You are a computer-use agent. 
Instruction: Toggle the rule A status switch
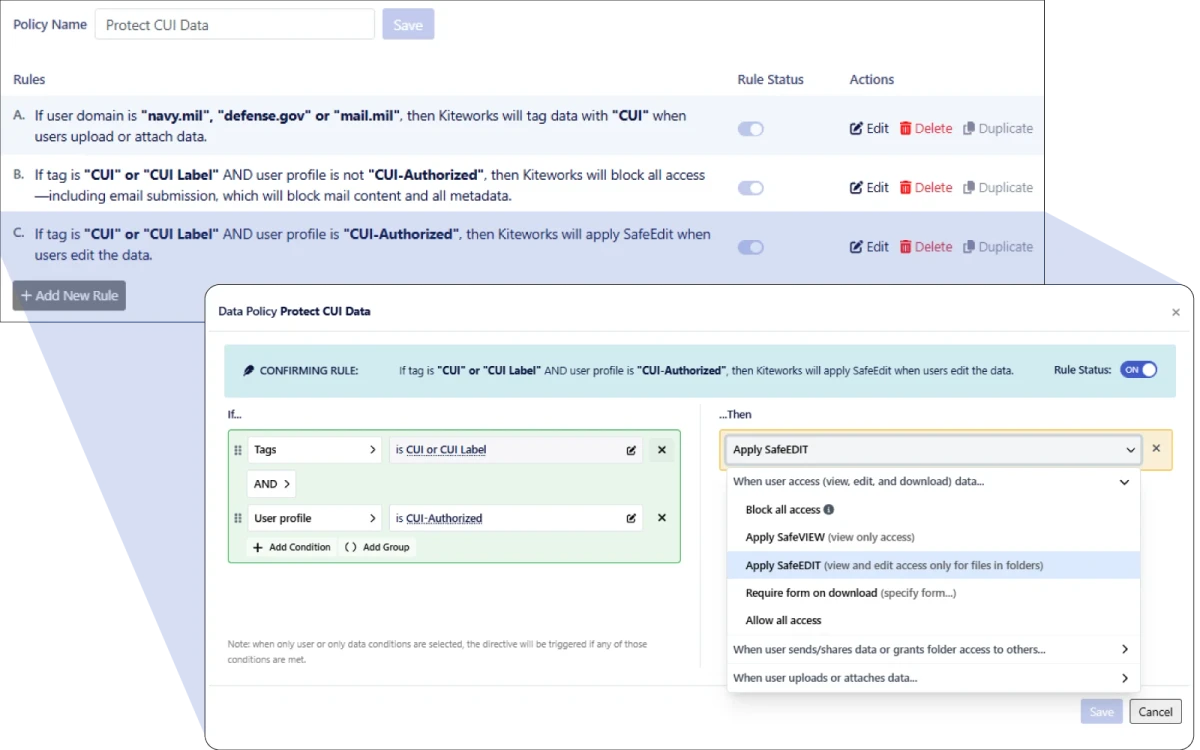coord(751,128)
